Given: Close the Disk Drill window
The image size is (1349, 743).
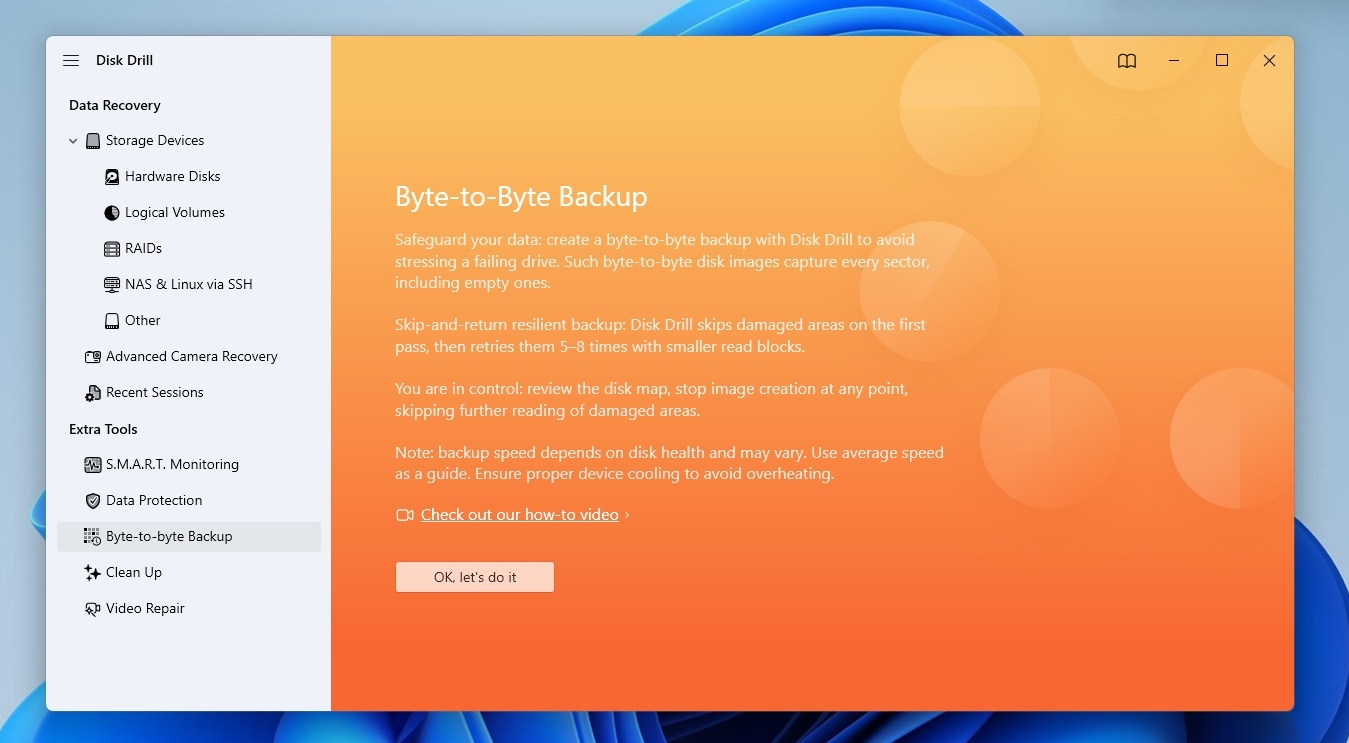Looking at the screenshot, I should (x=1269, y=61).
